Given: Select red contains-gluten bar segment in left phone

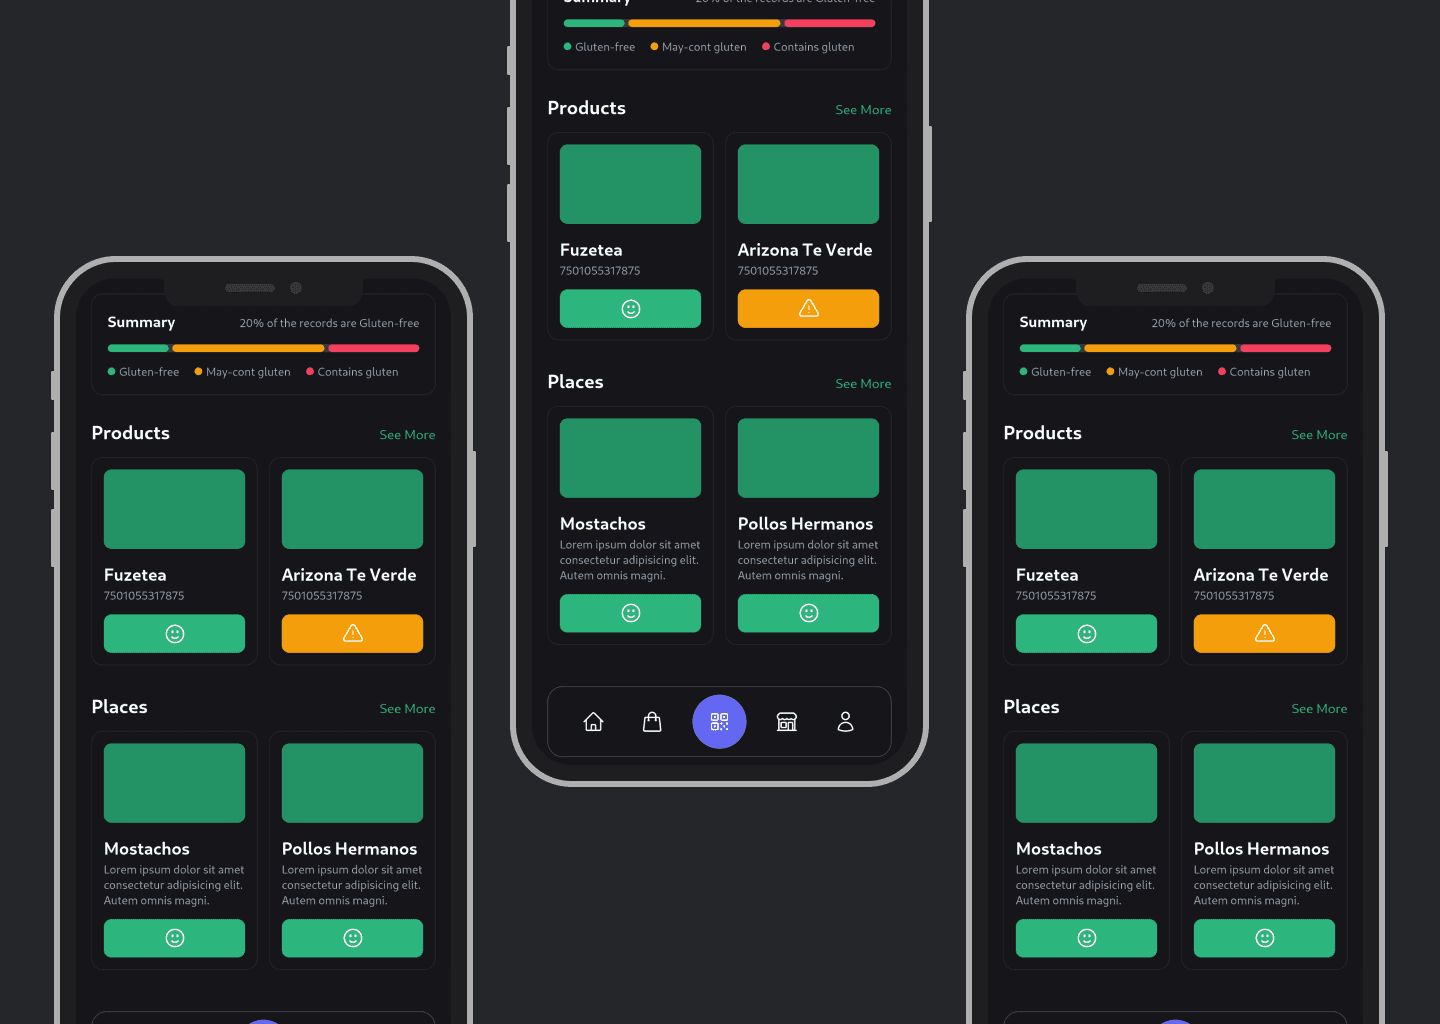Looking at the screenshot, I should (374, 348).
